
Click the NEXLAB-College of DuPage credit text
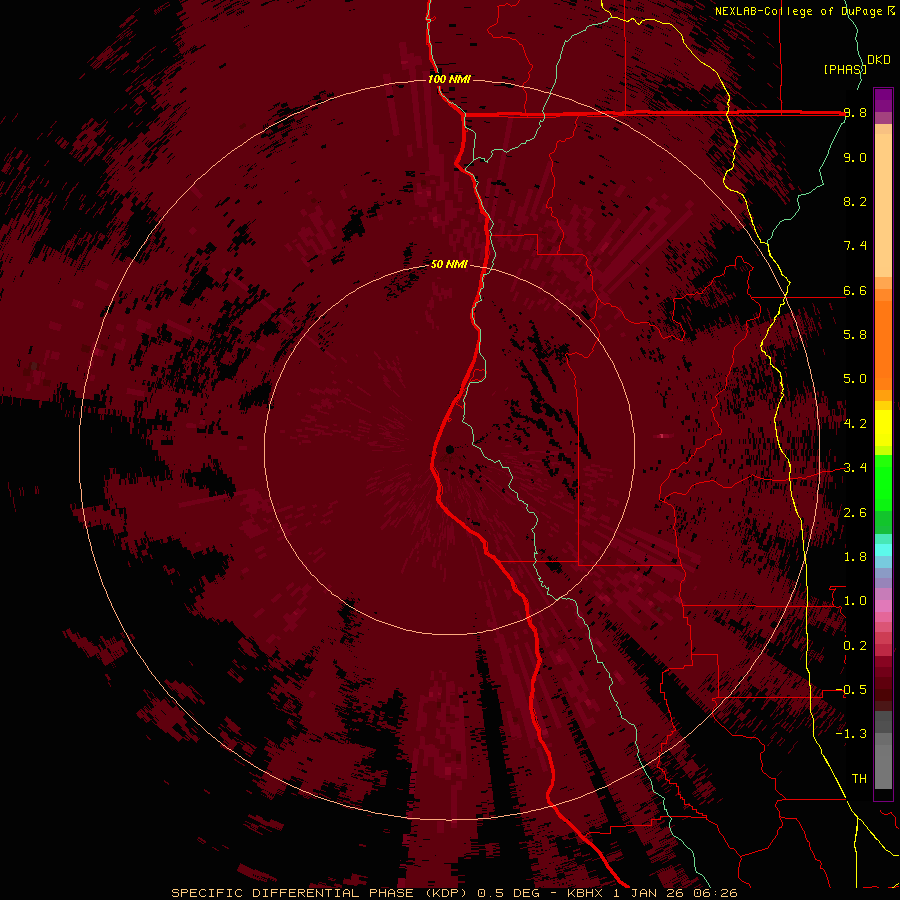[x=798, y=11]
